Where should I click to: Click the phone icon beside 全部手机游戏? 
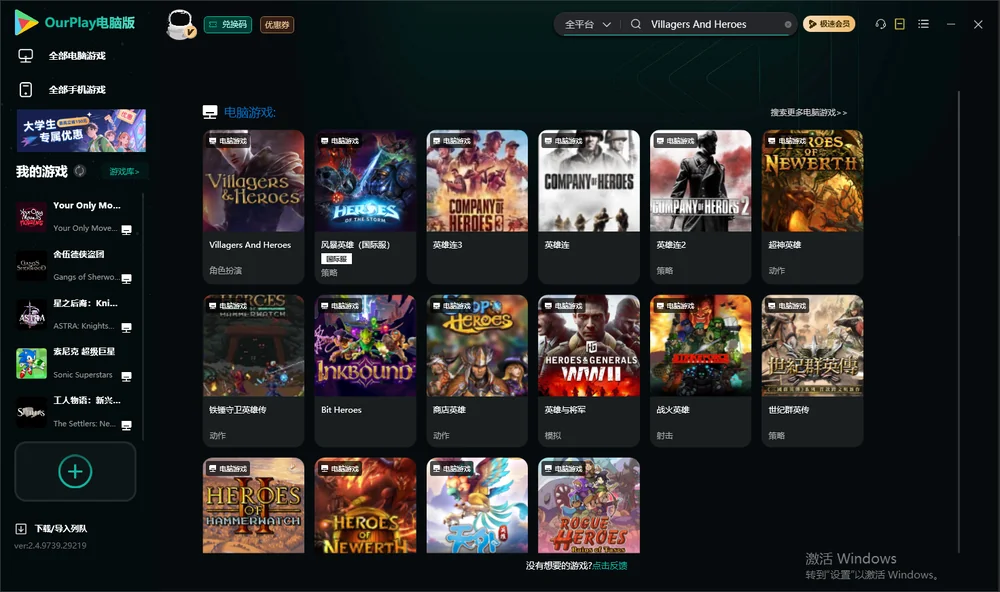tap(26, 90)
